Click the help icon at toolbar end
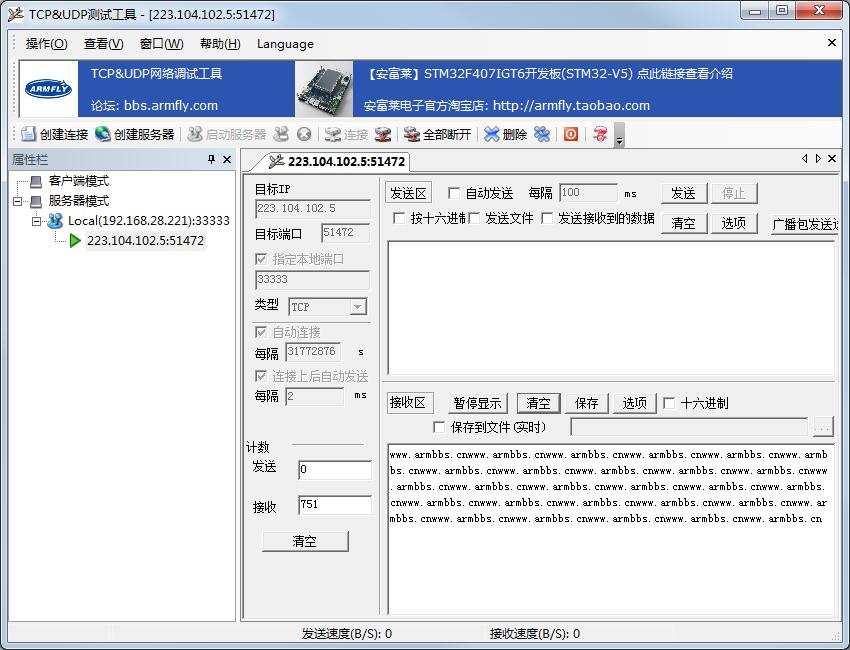This screenshot has height=650, width=850. pyautogui.click(x=600, y=134)
